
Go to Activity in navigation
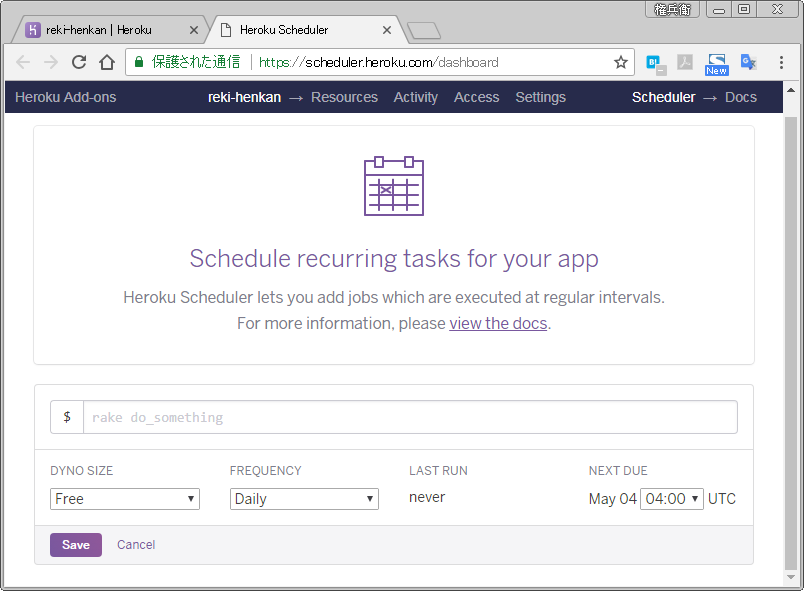point(415,97)
